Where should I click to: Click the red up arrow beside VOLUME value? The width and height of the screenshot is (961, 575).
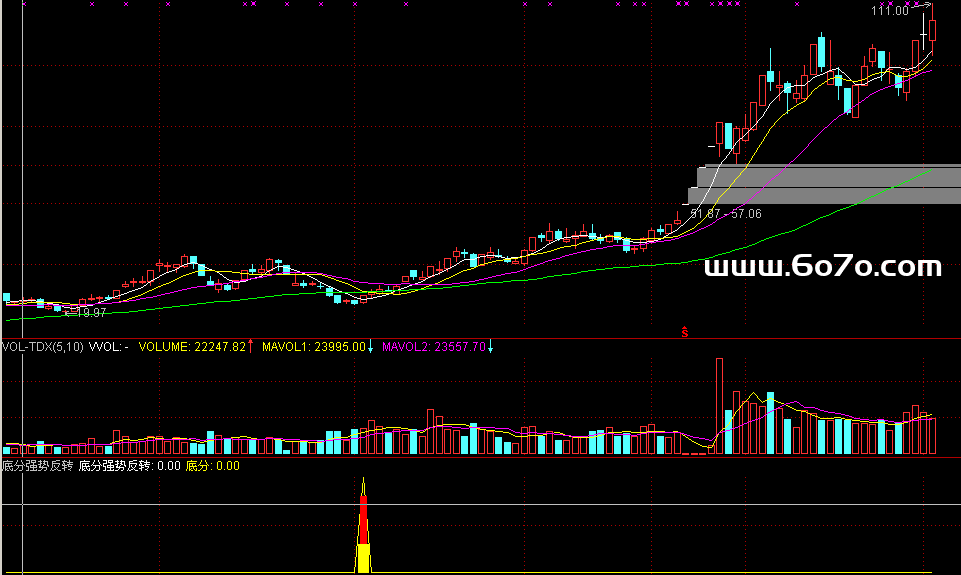pos(251,347)
